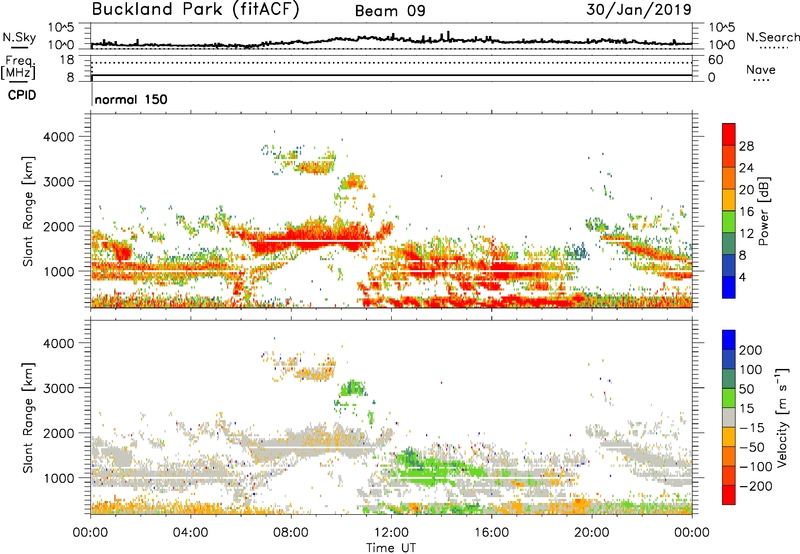Click the 2000 tick on velocity panel
The image size is (800, 554).
(59, 433)
